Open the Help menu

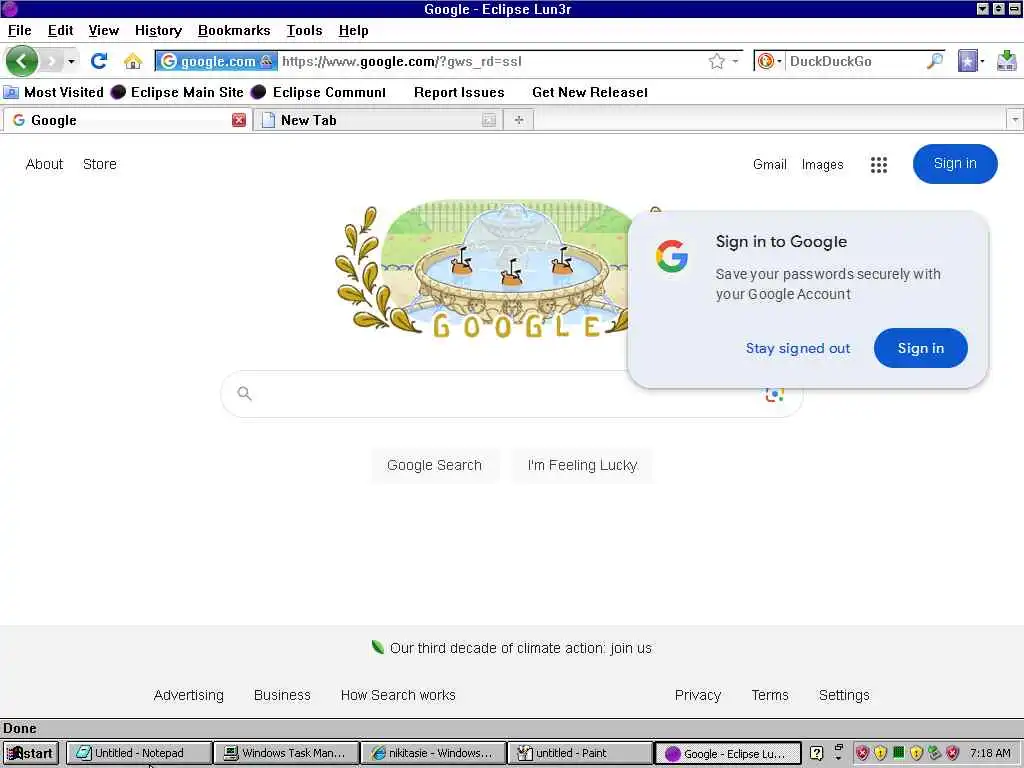(x=353, y=31)
